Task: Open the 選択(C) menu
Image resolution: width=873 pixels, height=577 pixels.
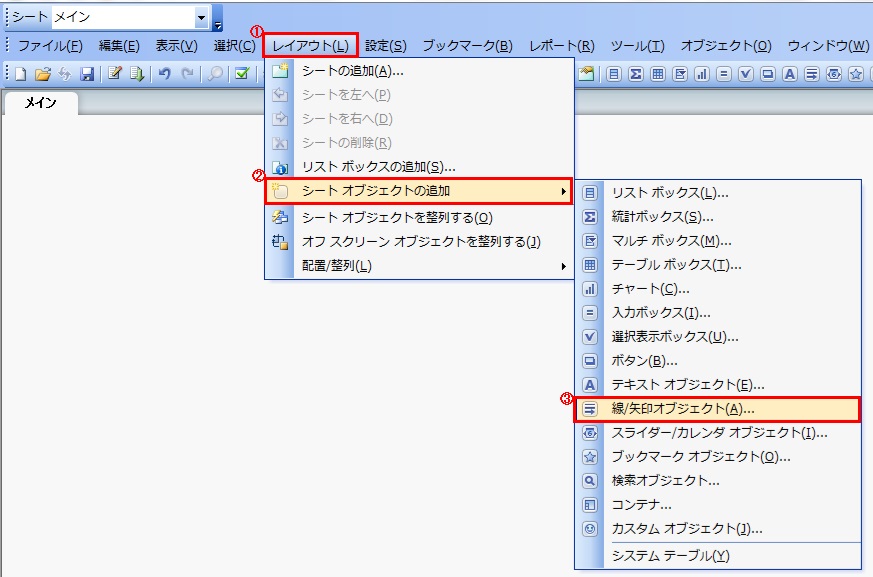Action: click(x=234, y=46)
